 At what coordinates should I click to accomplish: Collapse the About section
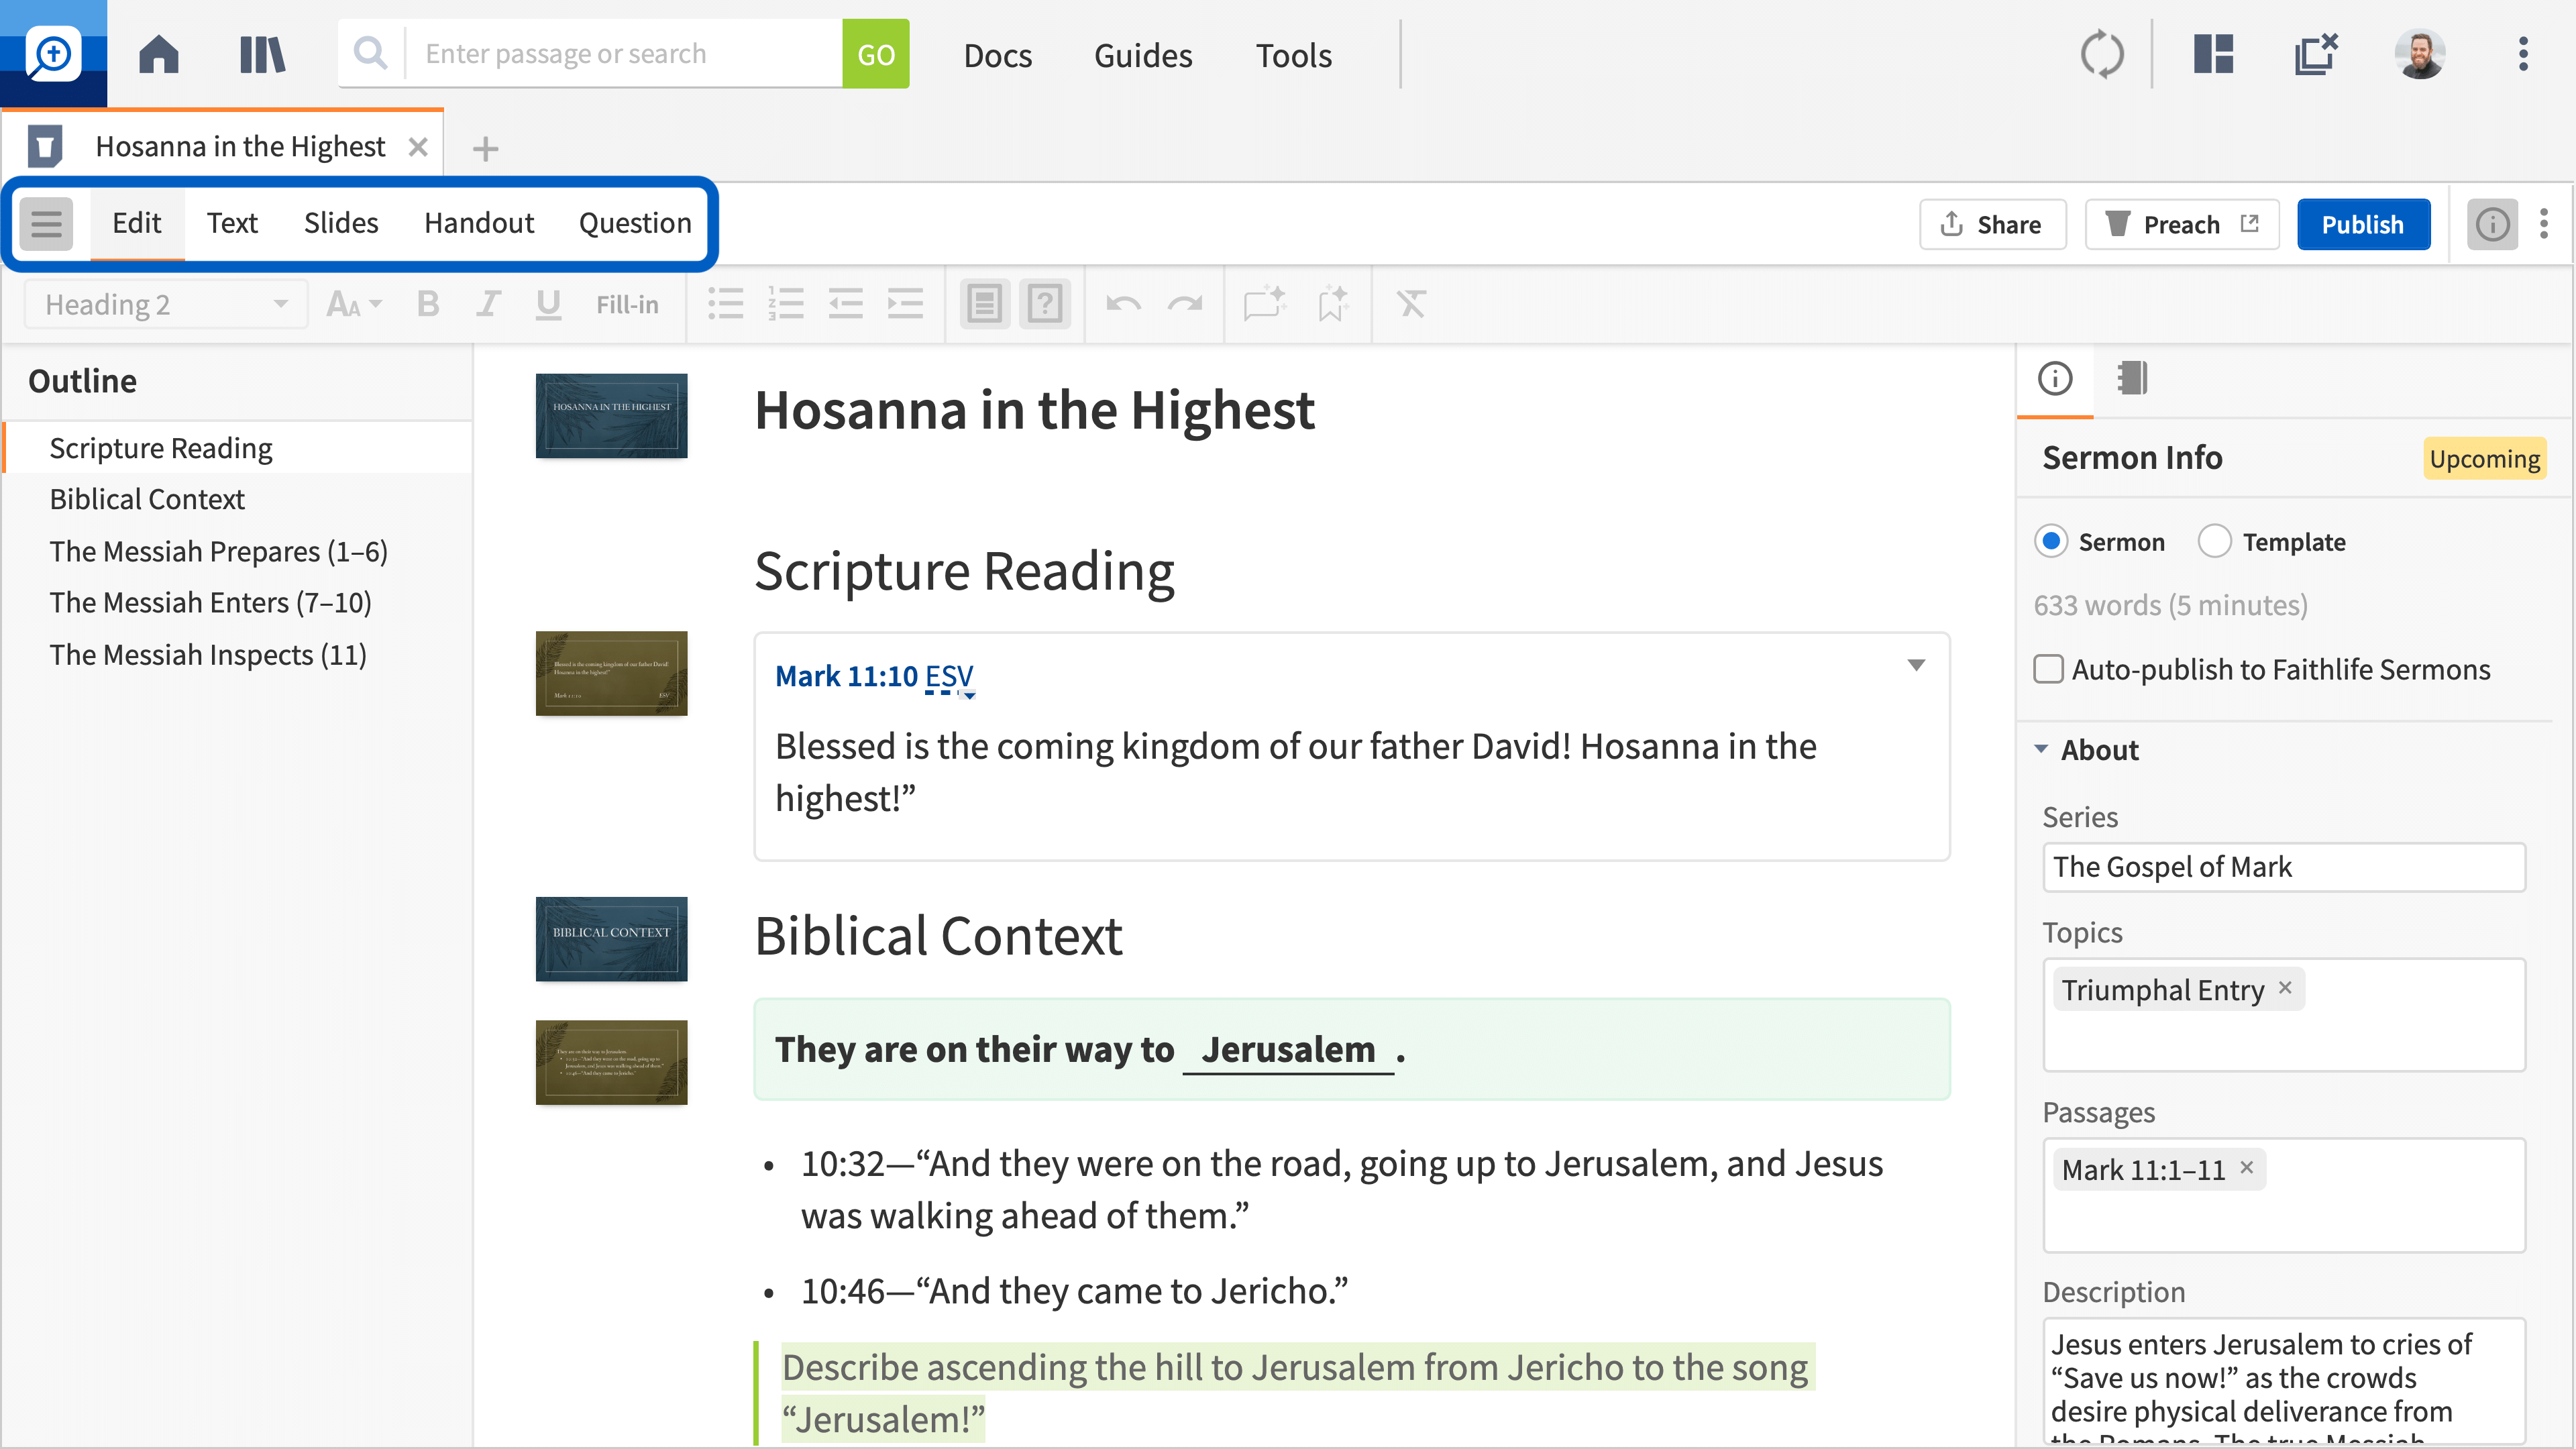click(2042, 749)
